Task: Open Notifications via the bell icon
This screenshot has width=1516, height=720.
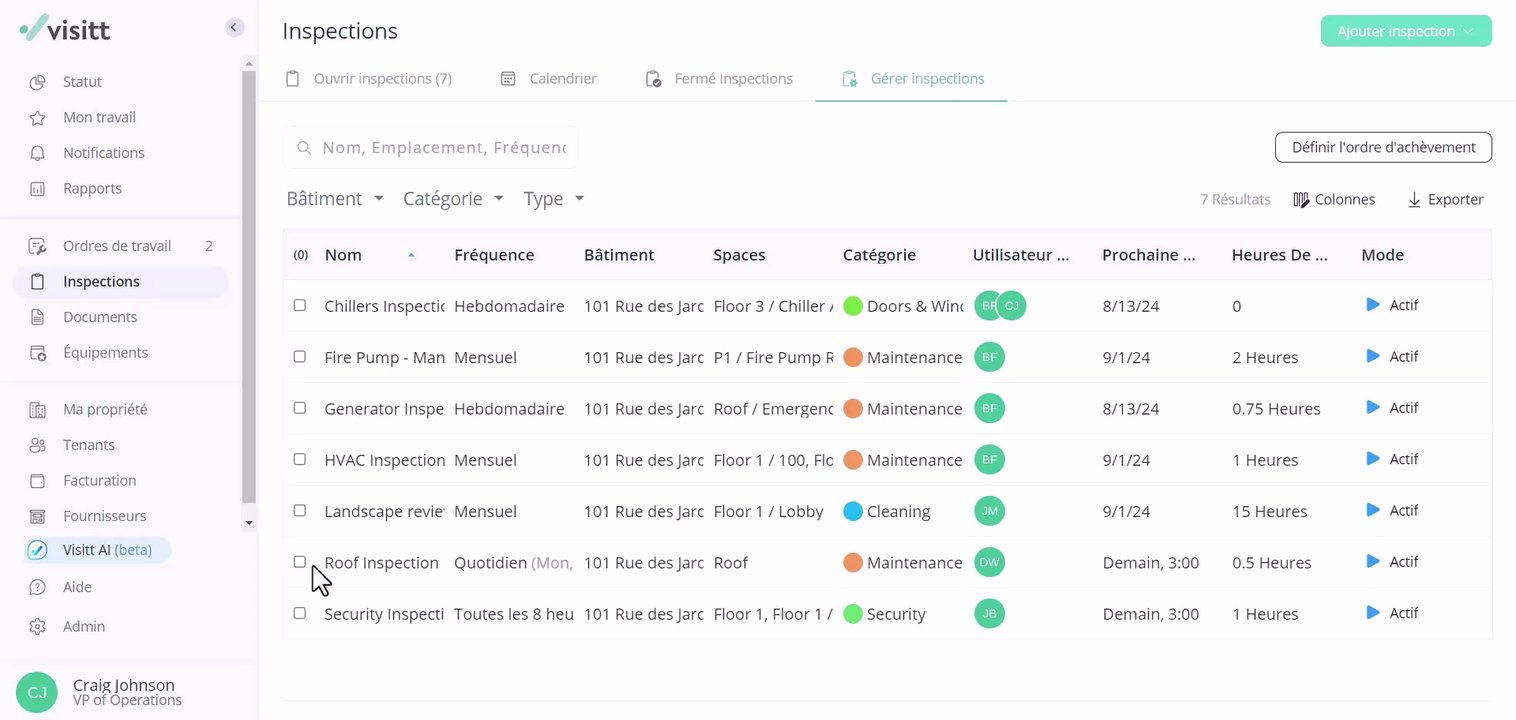Action: (x=38, y=153)
